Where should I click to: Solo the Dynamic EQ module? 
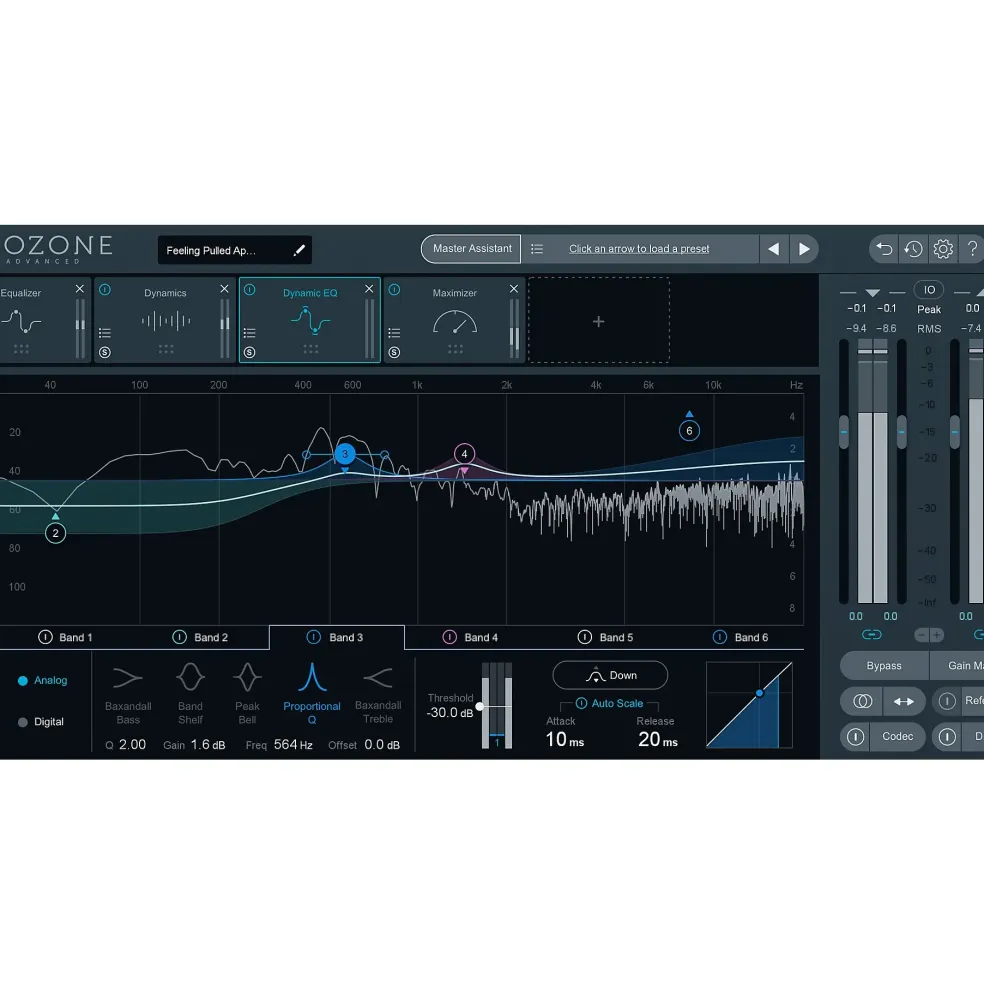(249, 352)
